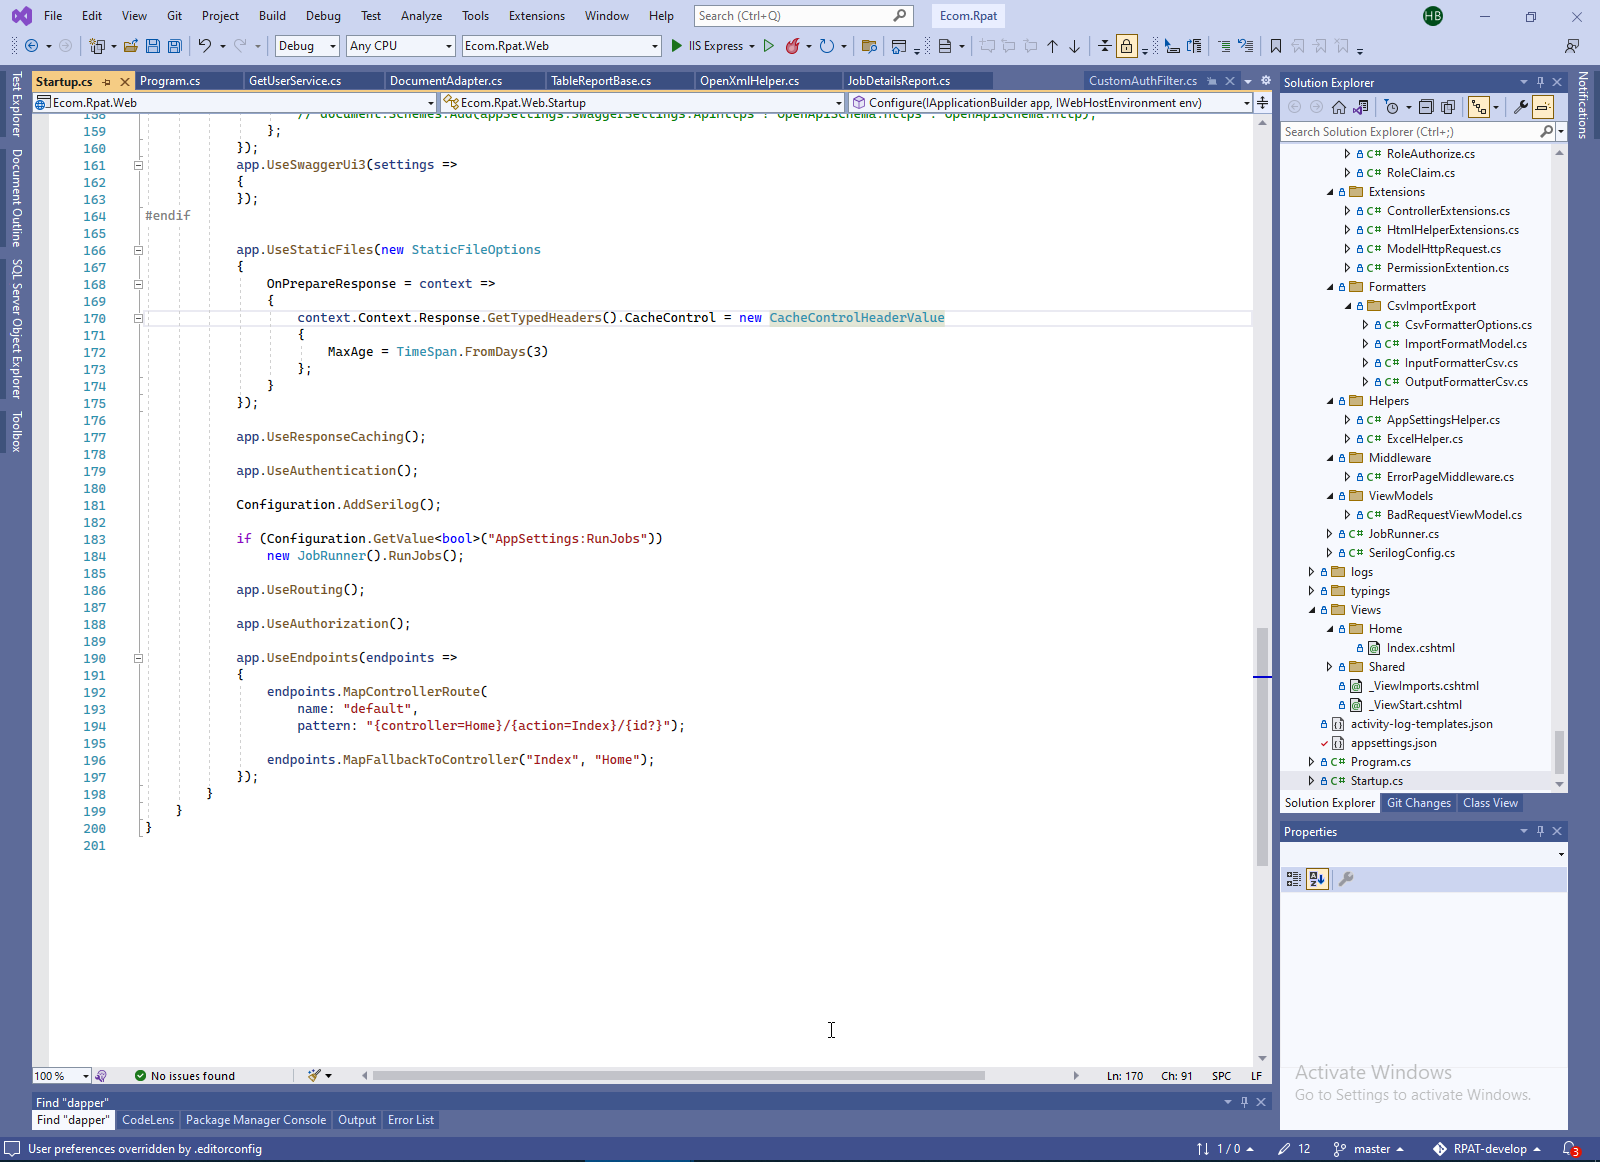
Task: Open the Any CPU platform dropdown
Action: (x=400, y=46)
